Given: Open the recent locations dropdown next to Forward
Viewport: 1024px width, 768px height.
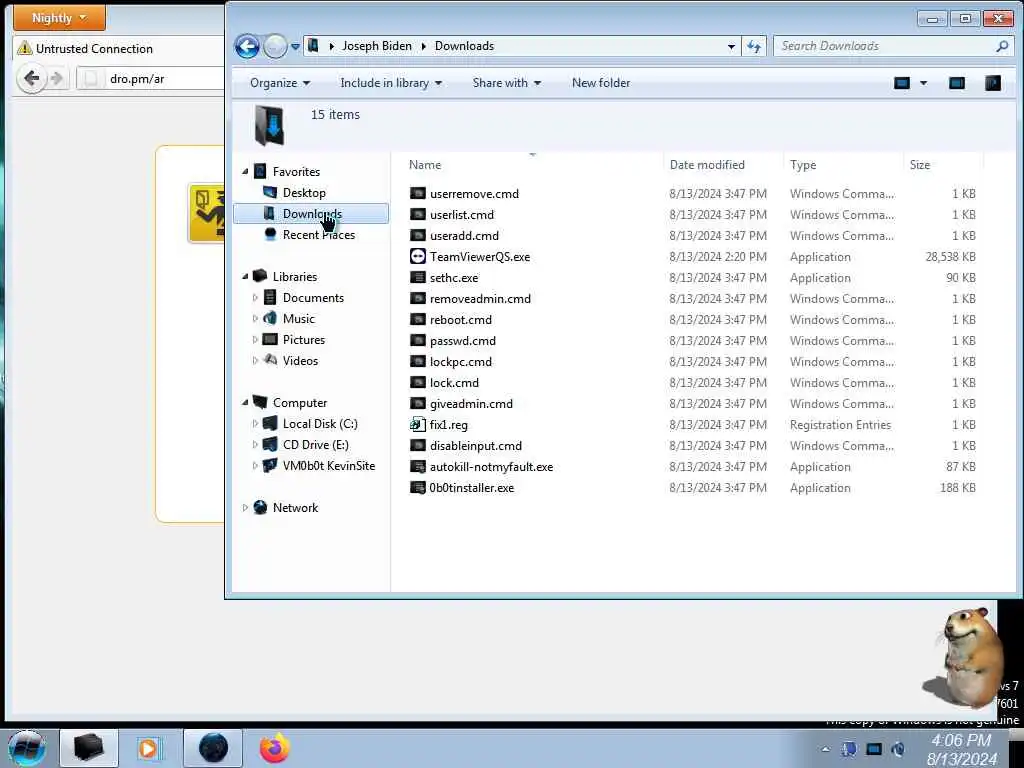Looking at the screenshot, I should pos(295,46).
